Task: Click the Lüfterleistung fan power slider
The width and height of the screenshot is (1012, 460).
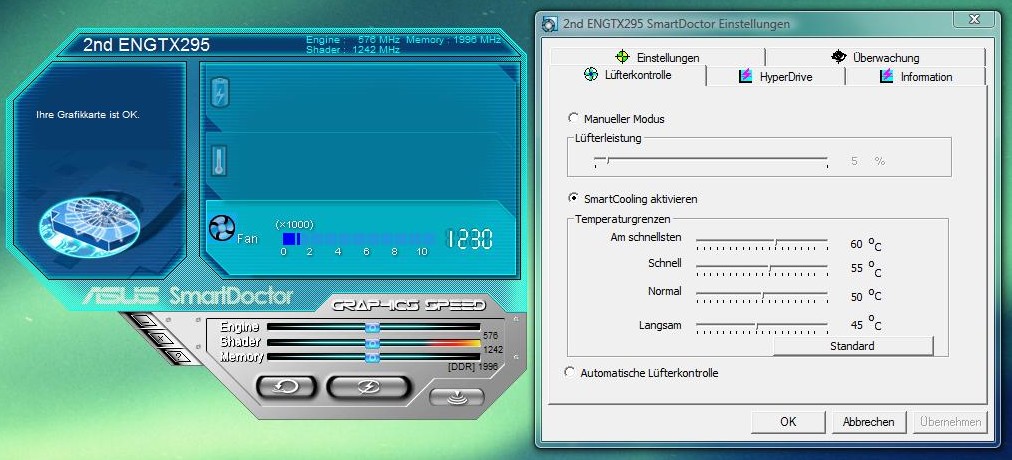Action: click(x=711, y=161)
